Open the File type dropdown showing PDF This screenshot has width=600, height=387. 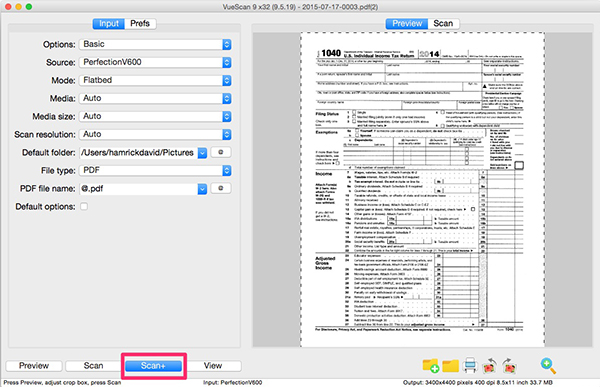155,170
